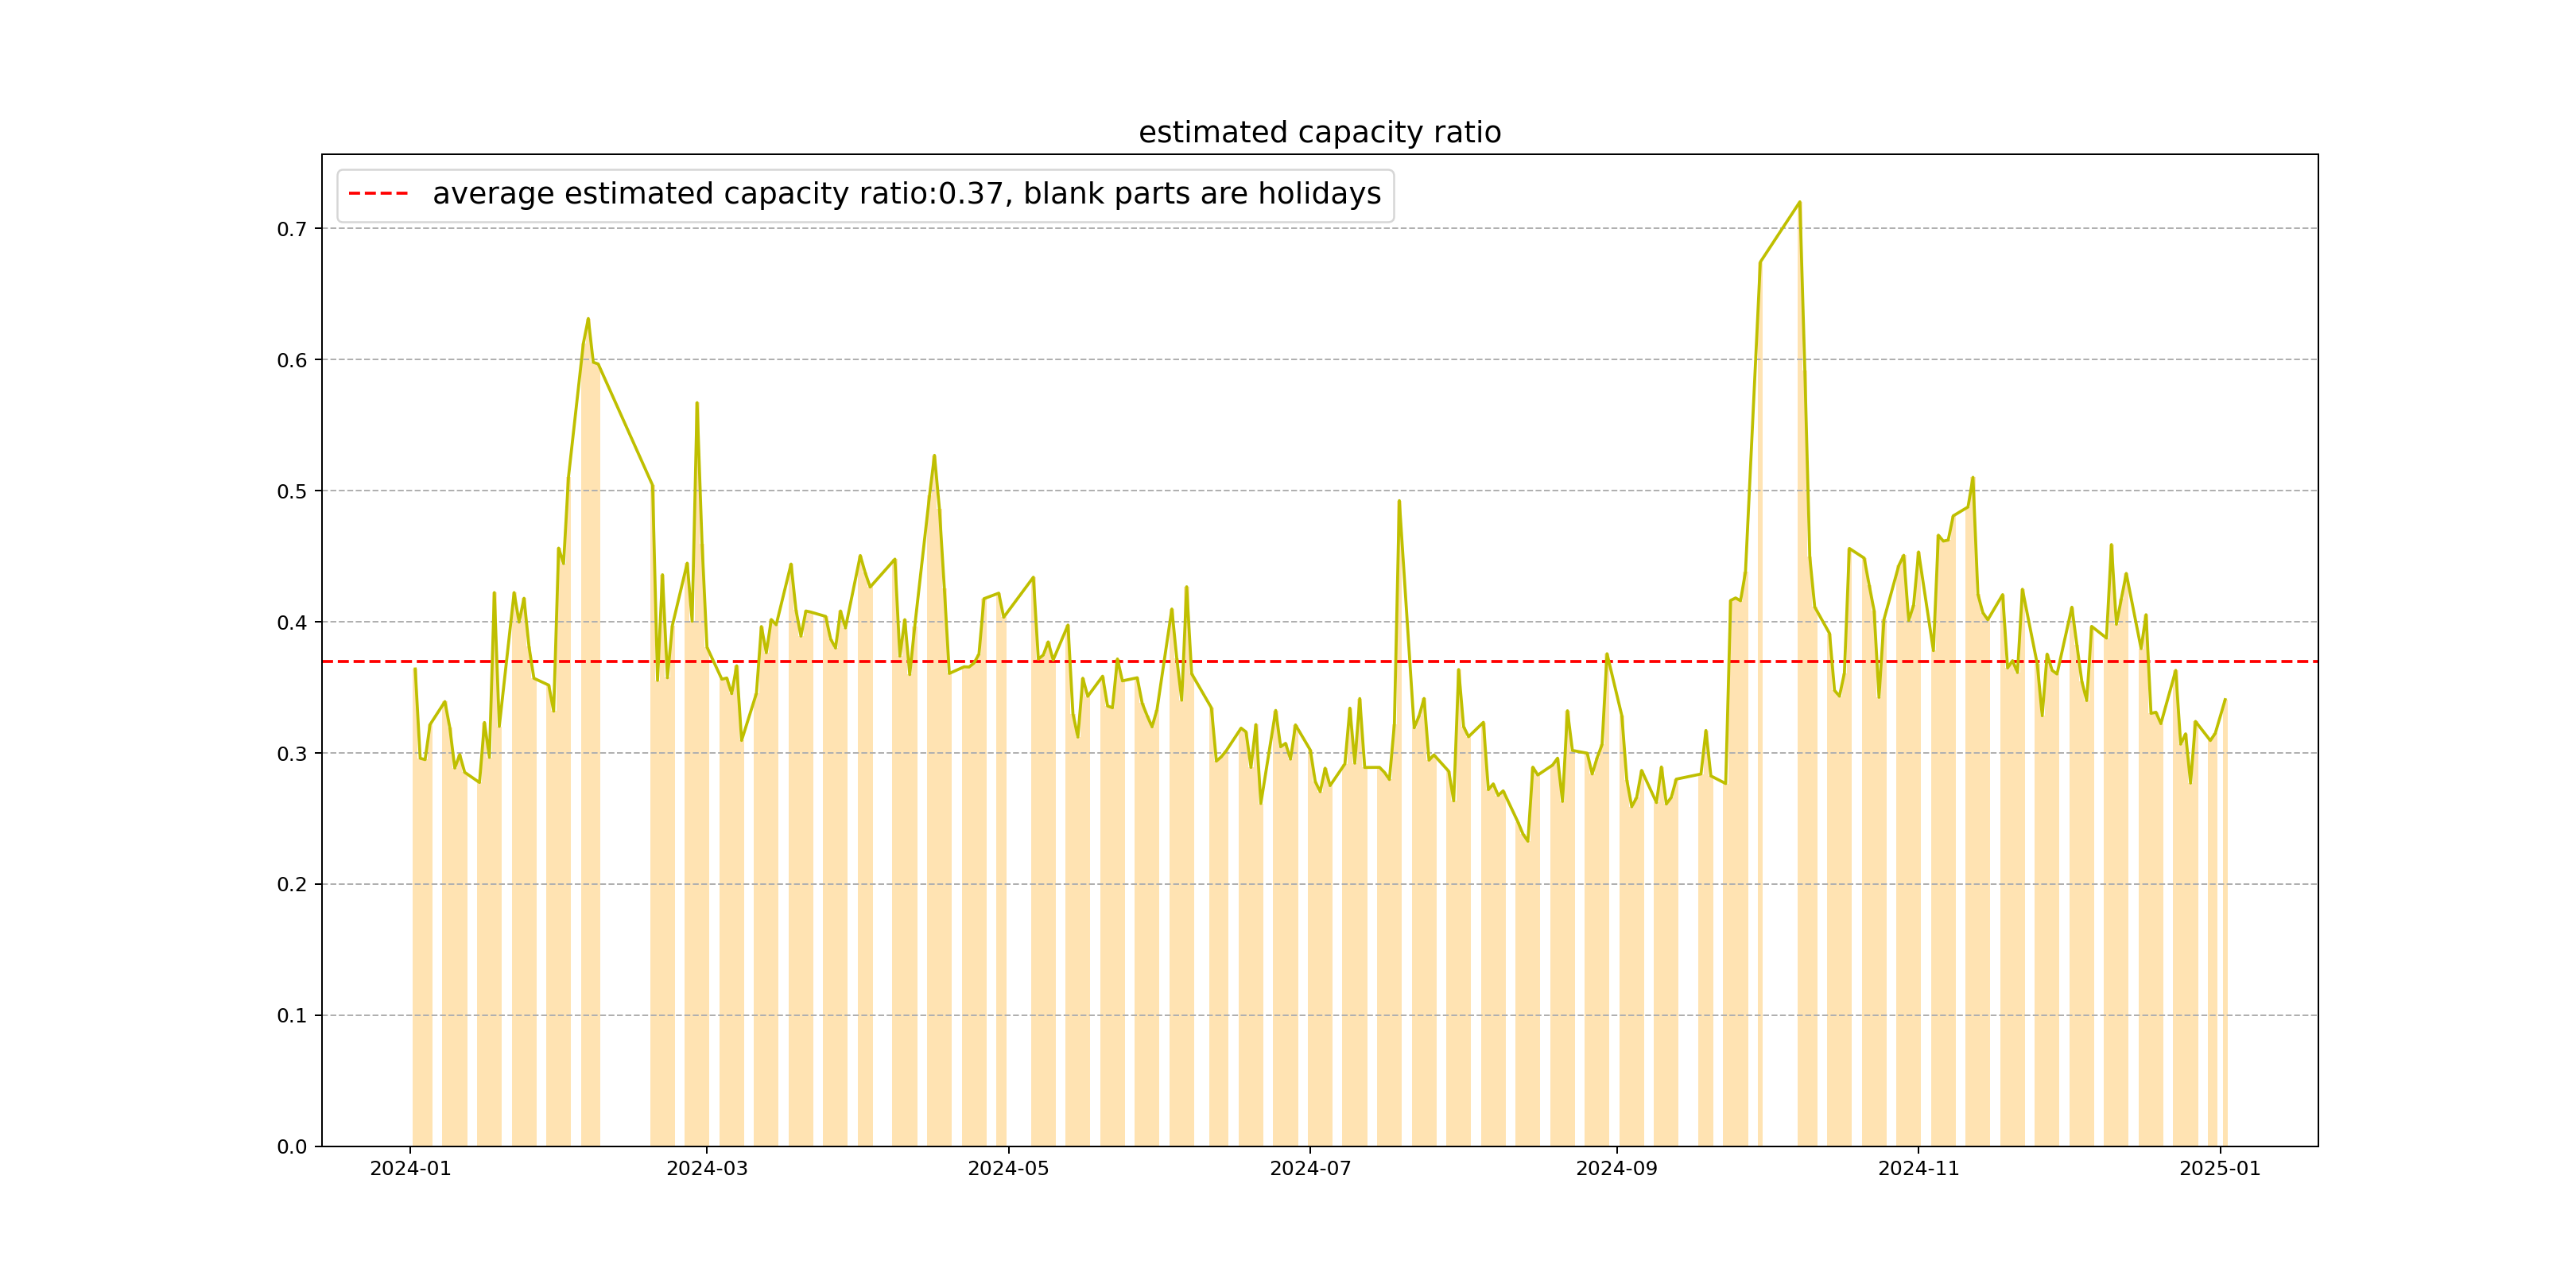Click the 0.6 y-axis tick label
Image resolution: width=2576 pixels, height=1288 pixels.
tap(292, 360)
